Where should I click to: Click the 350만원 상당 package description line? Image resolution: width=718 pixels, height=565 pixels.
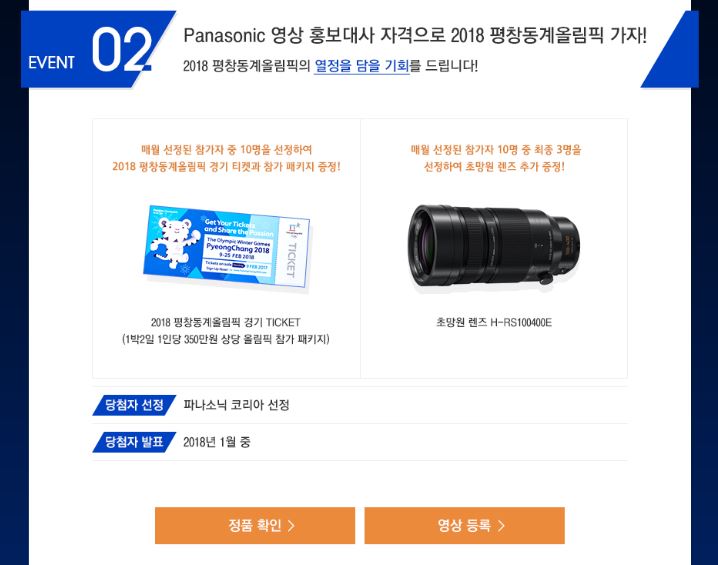(226, 339)
